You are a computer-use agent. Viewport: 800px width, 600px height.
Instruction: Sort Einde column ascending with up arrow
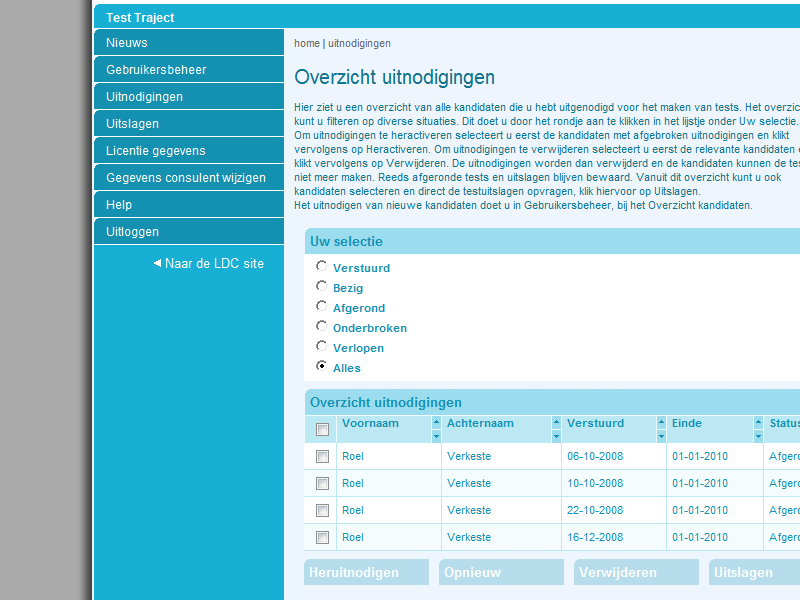758,422
